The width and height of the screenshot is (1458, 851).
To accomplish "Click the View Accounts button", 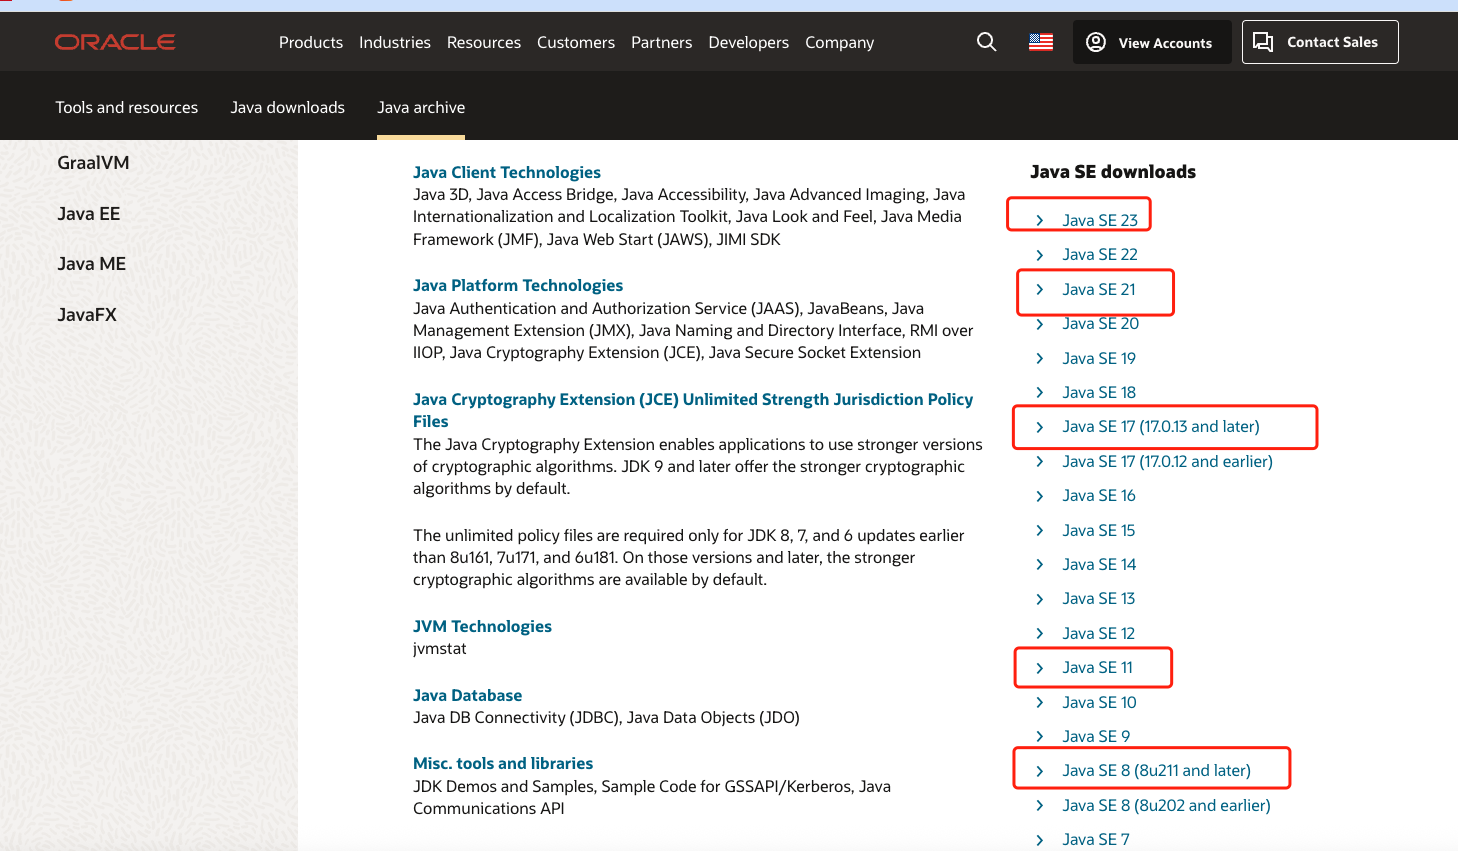I will coord(1152,42).
